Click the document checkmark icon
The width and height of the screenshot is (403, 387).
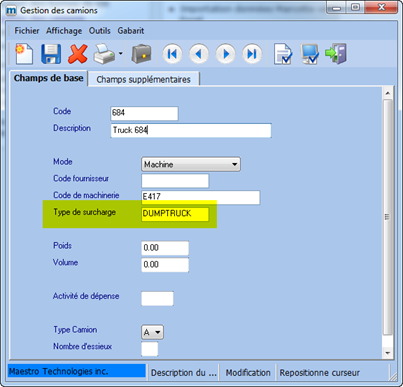click(283, 54)
